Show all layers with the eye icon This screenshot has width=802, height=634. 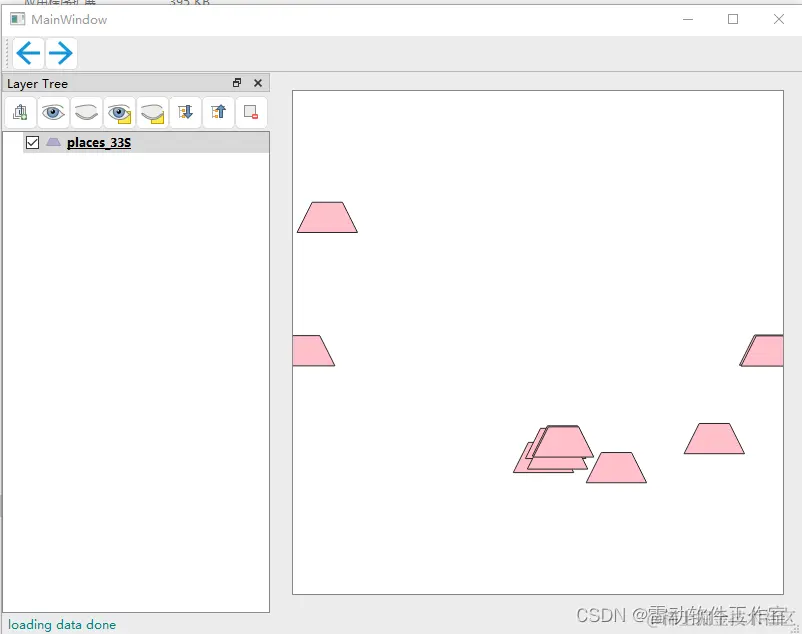[x=53, y=112]
